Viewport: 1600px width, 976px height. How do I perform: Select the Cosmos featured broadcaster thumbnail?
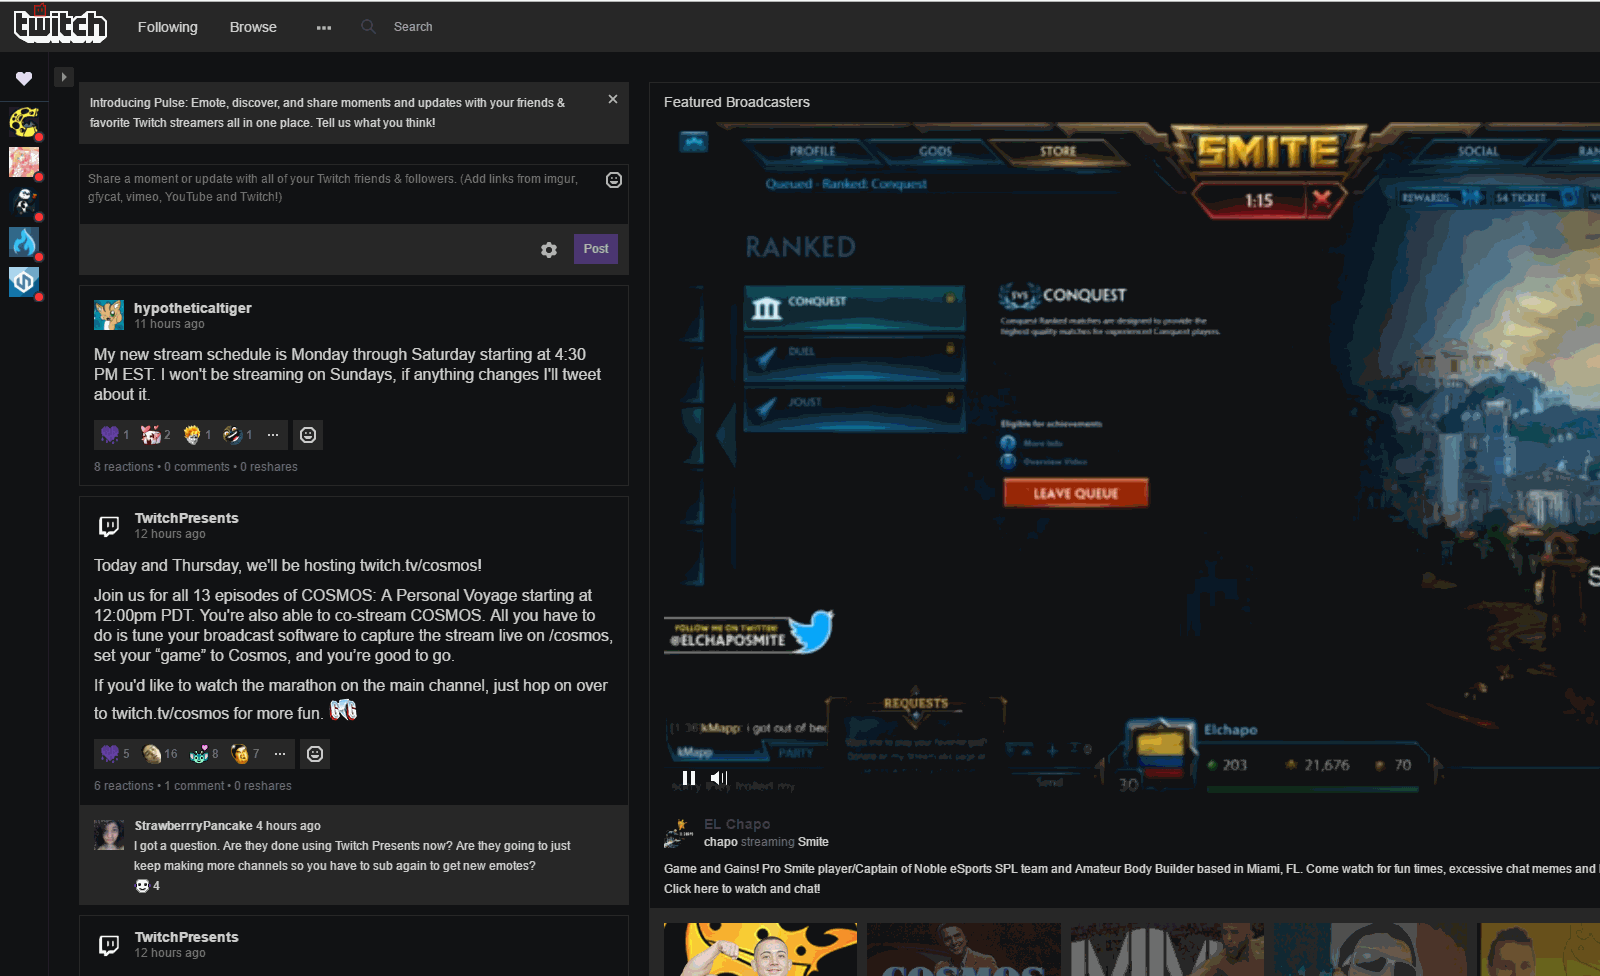(x=964, y=949)
